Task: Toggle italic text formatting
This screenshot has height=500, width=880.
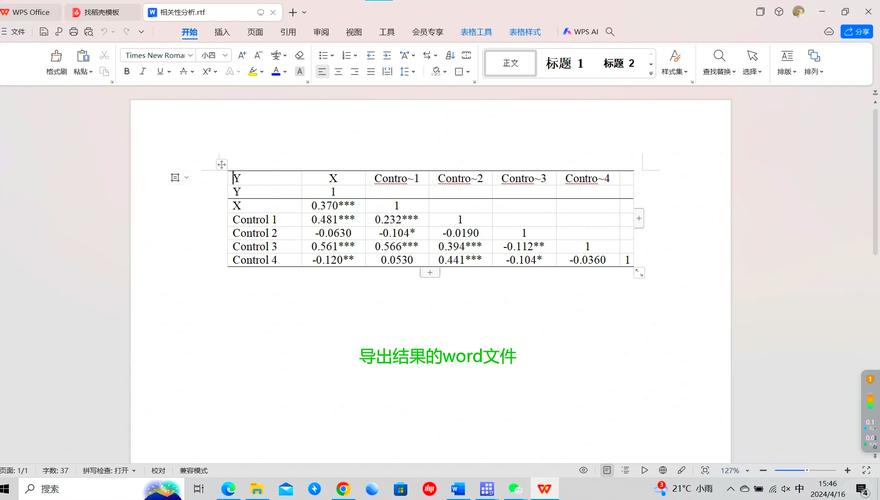Action: point(144,72)
